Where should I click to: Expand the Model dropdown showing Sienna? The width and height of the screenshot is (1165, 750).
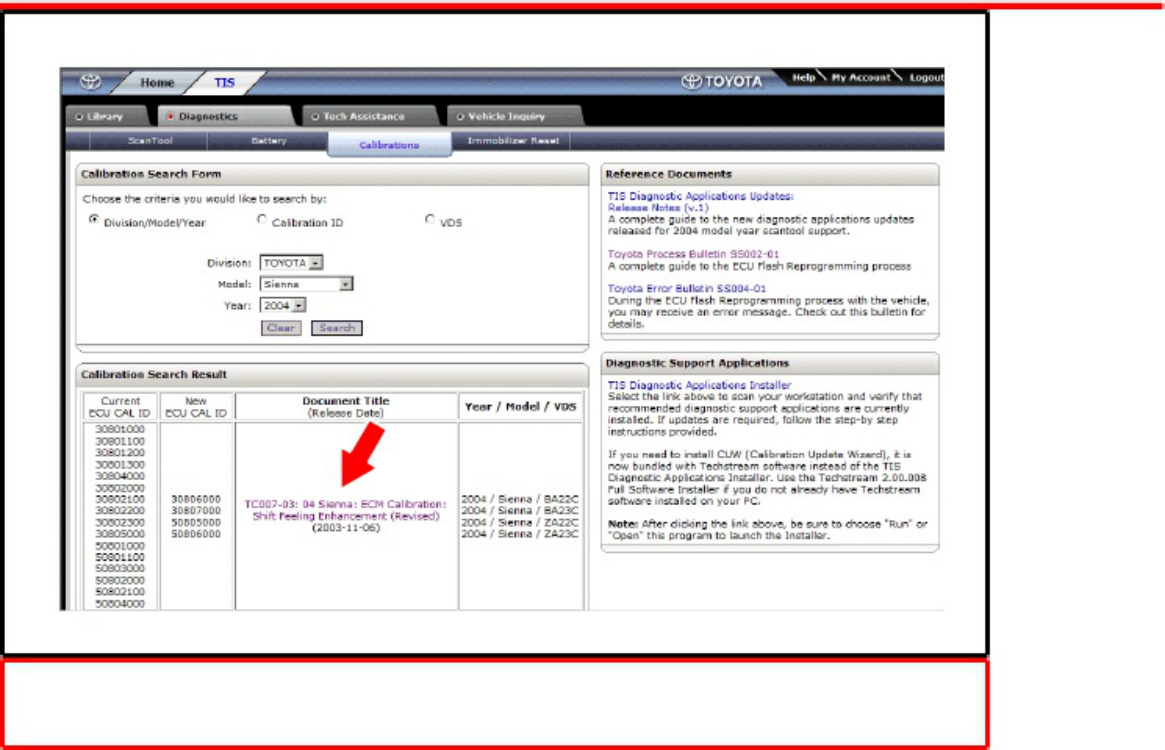point(306,284)
